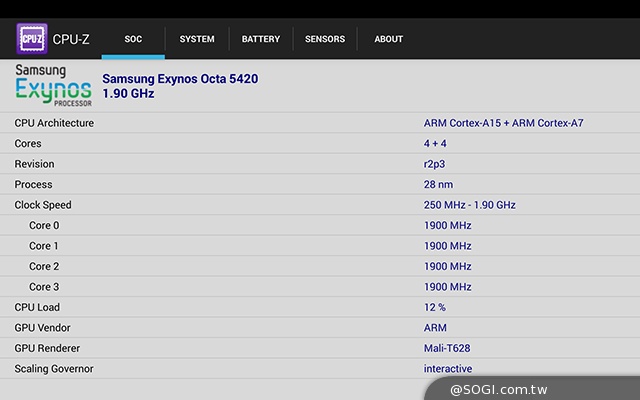Image resolution: width=640 pixels, height=400 pixels.
Task: Open the Sensors tab
Action: tap(325, 39)
